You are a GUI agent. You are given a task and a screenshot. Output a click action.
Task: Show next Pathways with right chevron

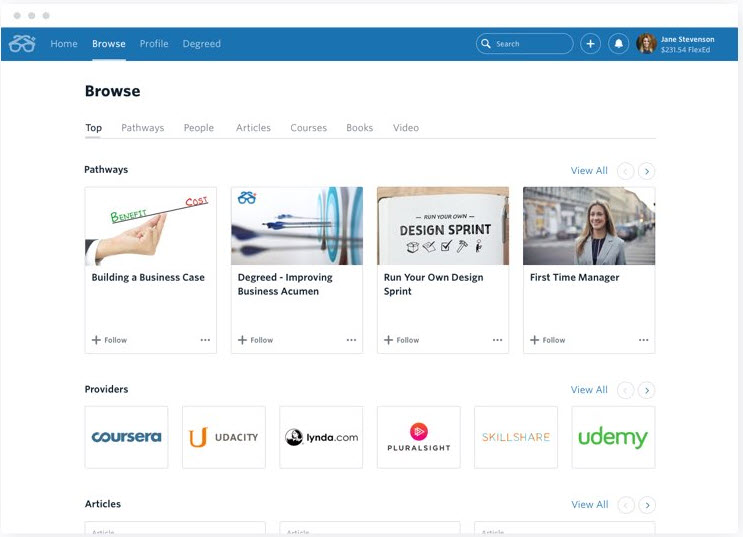point(647,171)
